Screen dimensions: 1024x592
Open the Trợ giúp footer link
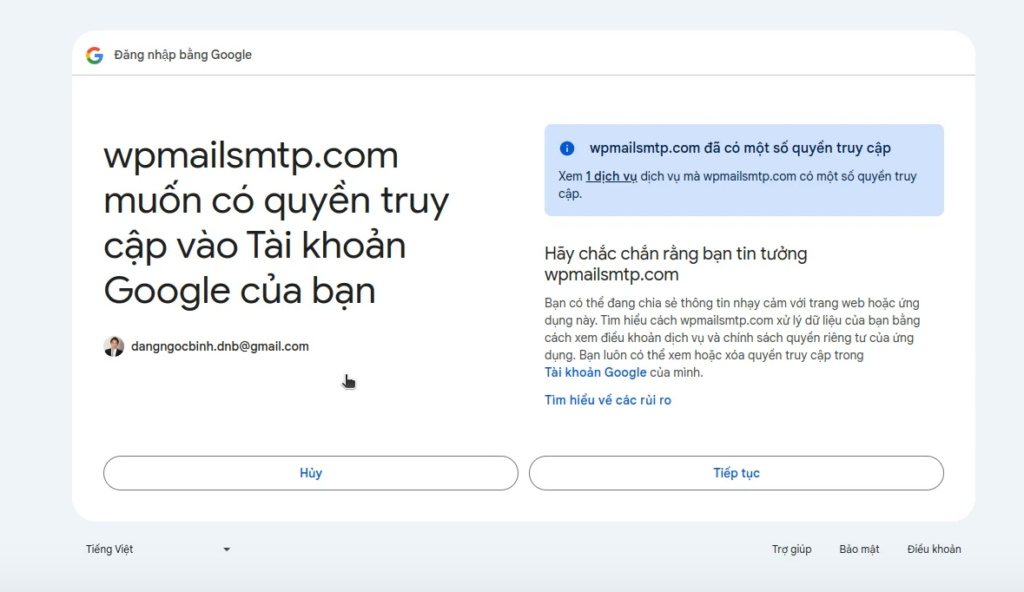pyautogui.click(x=791, y=549)
